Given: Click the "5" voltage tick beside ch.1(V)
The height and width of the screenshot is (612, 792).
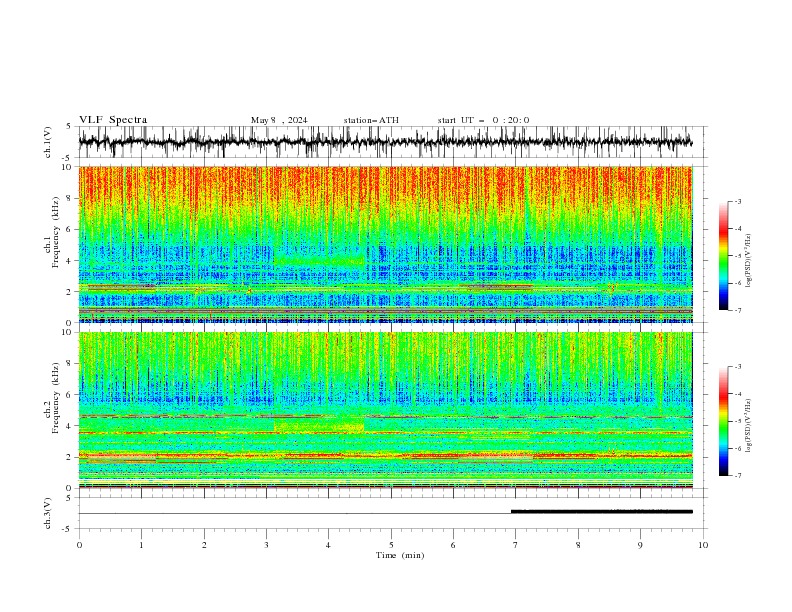Looking at the screenshot, I should click(x=70, y=127).
